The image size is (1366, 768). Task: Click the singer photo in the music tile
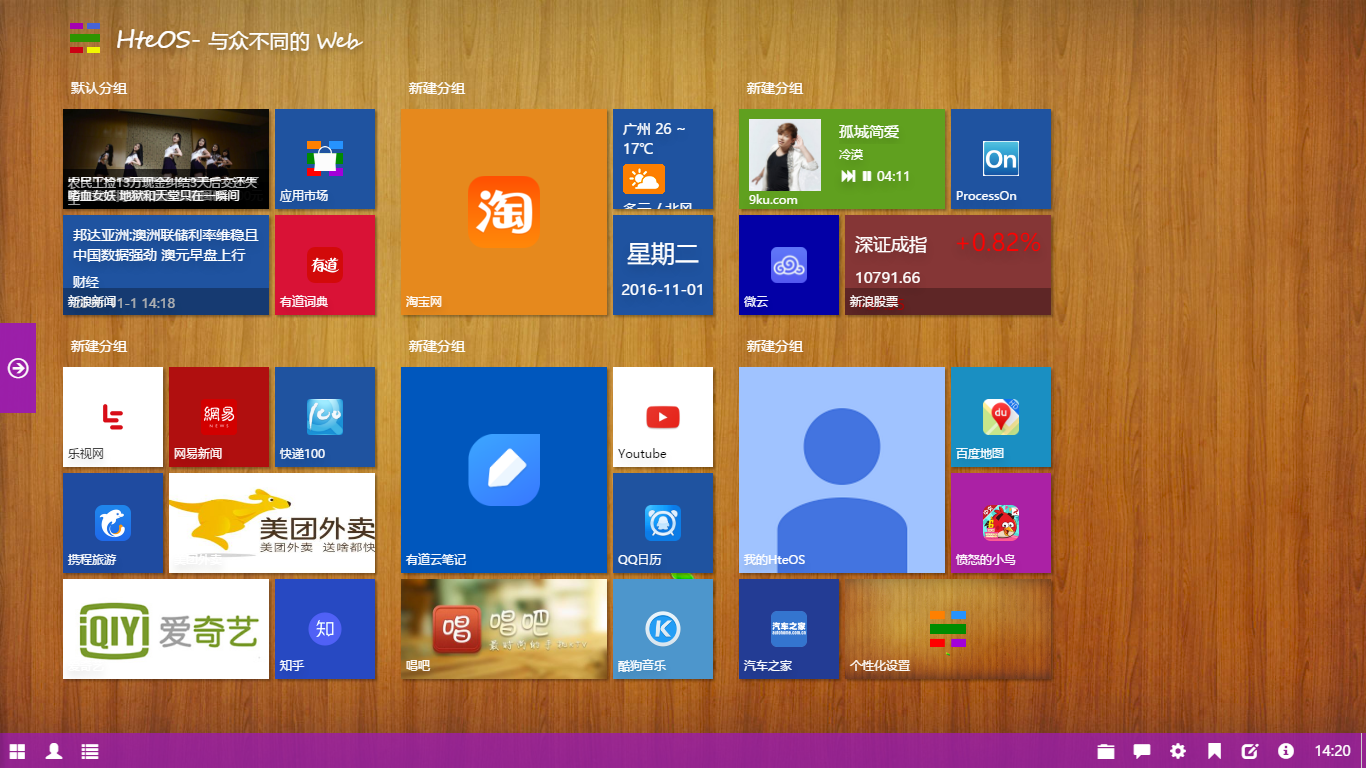(785, 155)
